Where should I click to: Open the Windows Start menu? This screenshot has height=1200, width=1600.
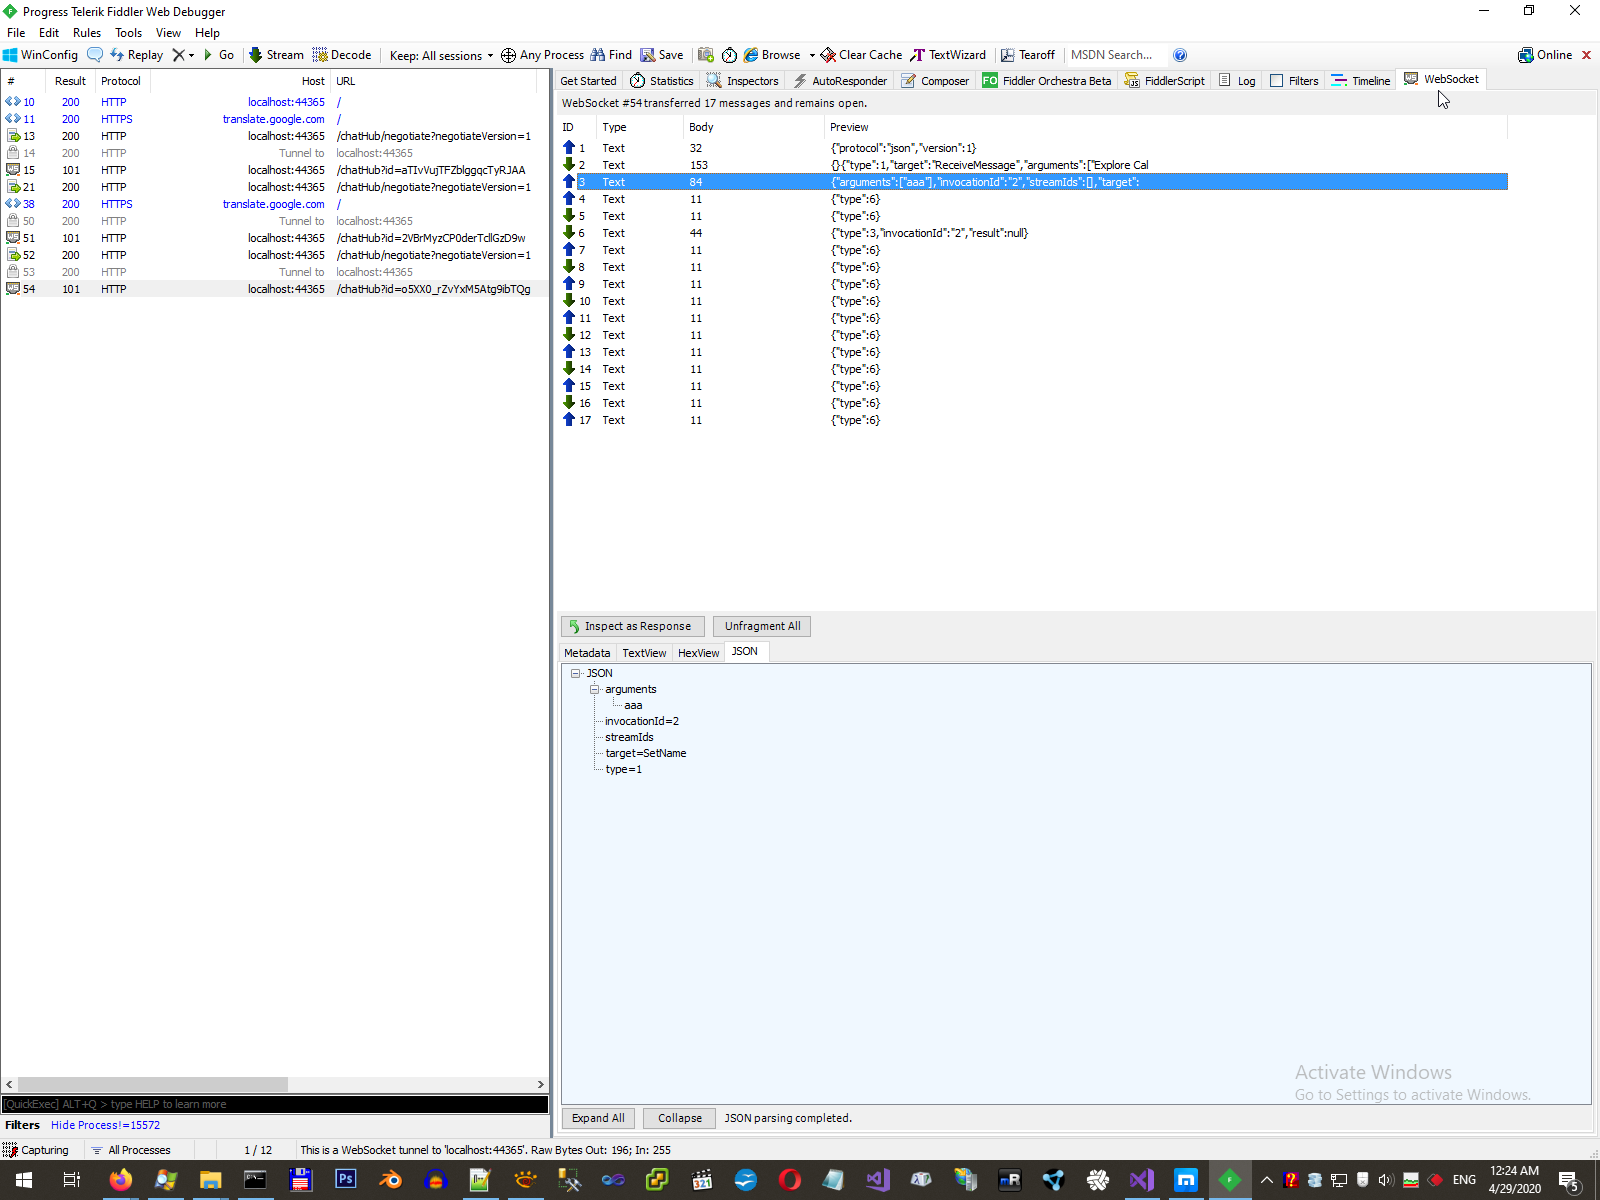pos(24,1180)
